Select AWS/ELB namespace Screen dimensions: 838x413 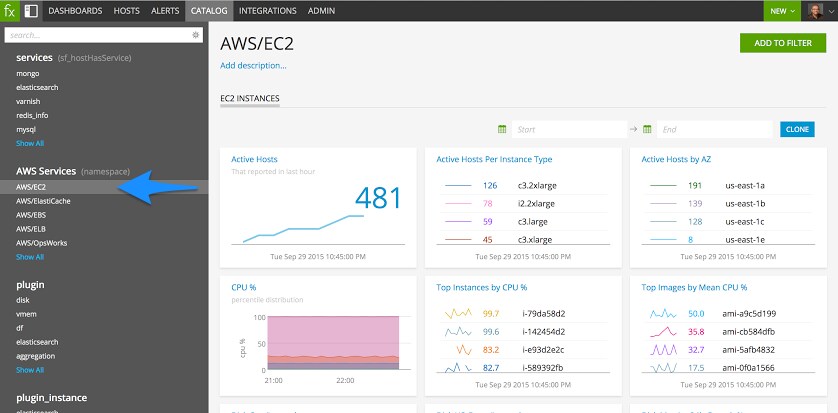click(31, 229)
